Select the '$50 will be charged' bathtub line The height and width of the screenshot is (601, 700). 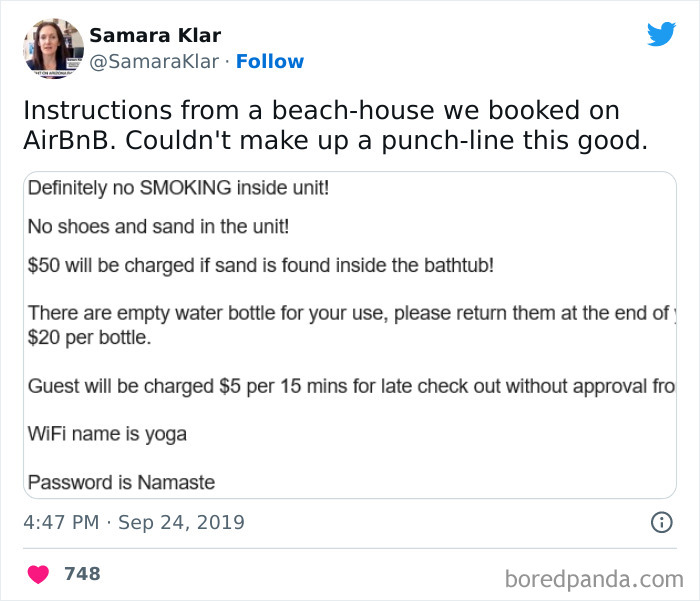click(x=261, y=265)
